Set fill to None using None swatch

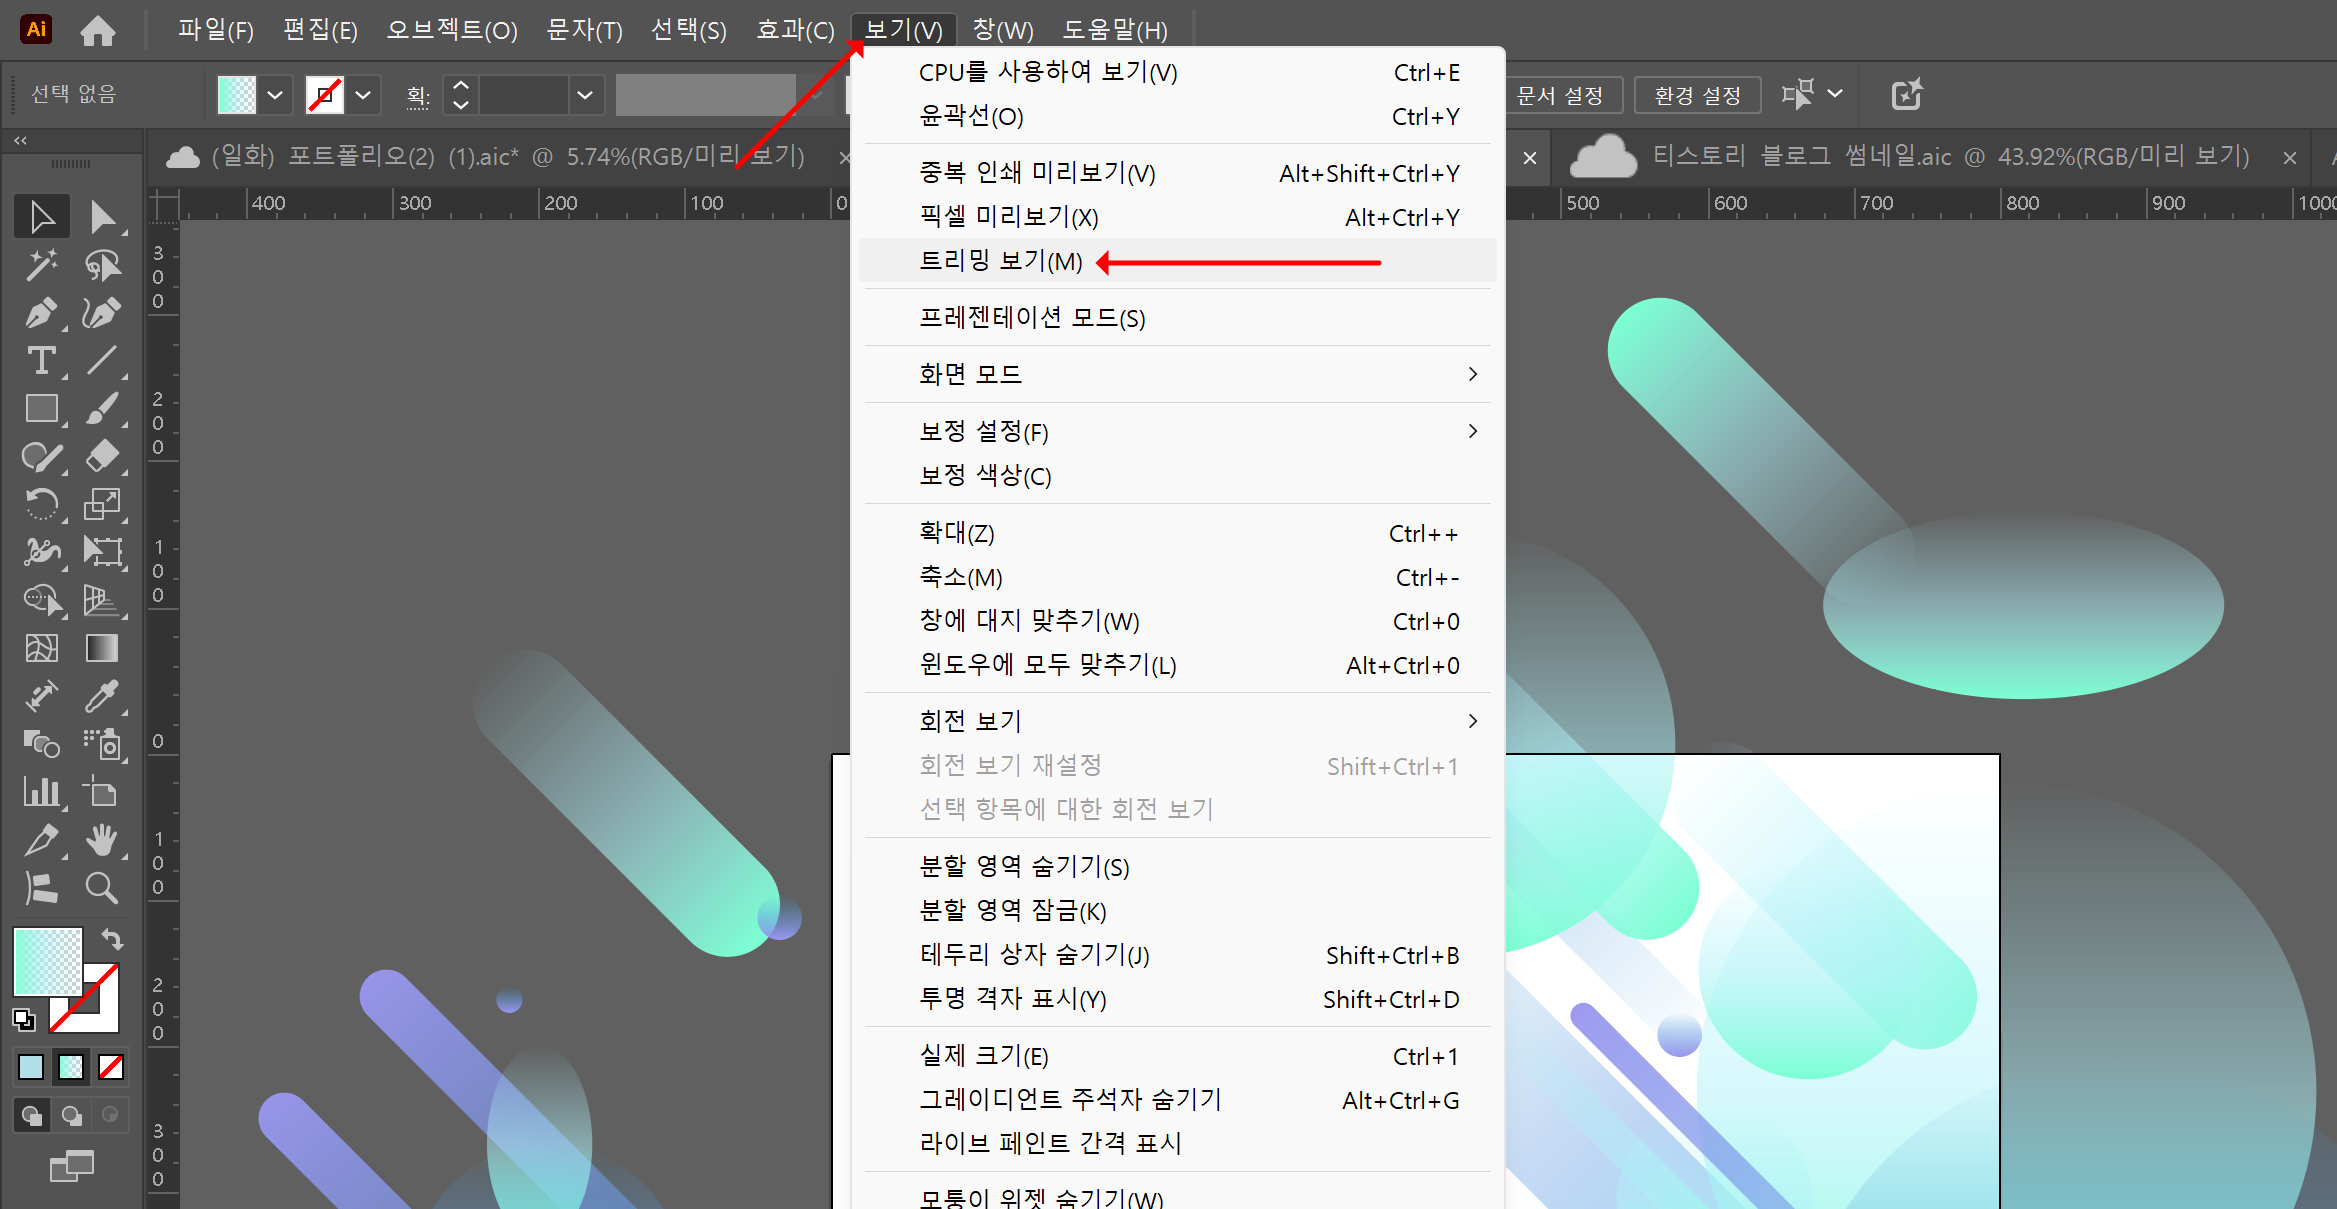pyautogui.click(x=110, y=1067)
